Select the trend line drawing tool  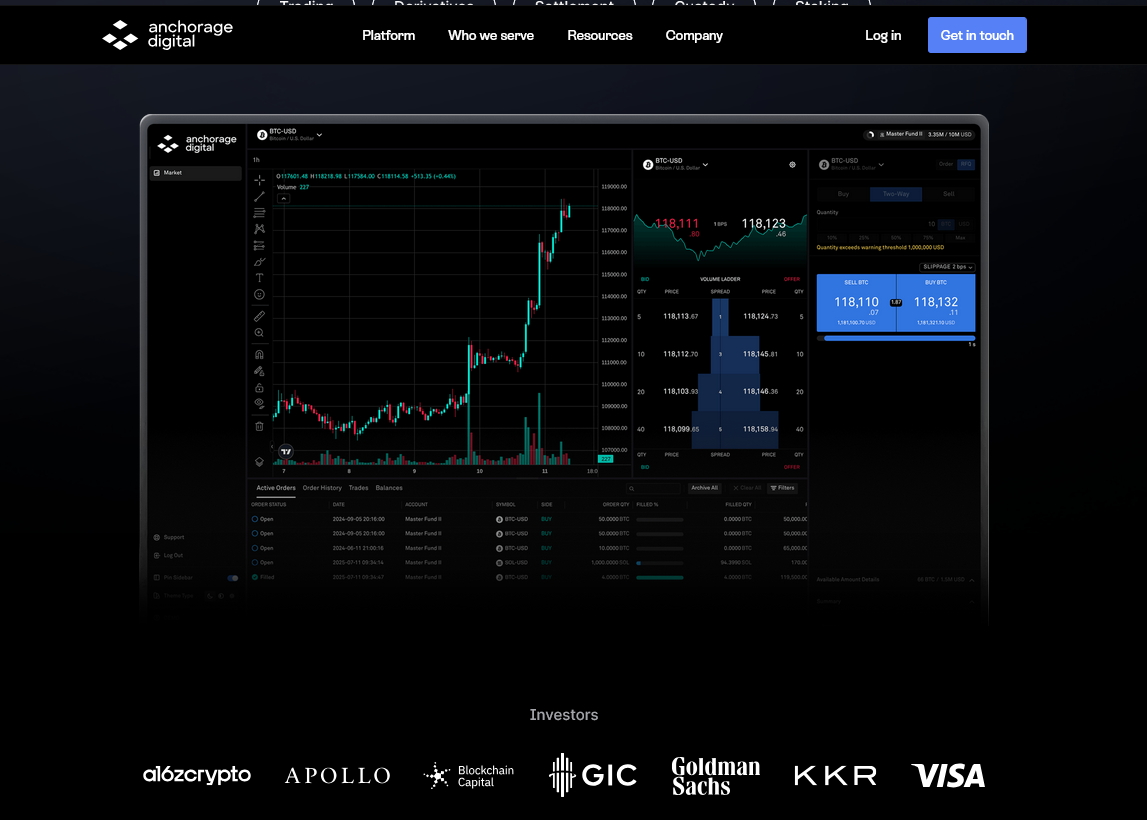pyautogui.click(x=259, y=197)
